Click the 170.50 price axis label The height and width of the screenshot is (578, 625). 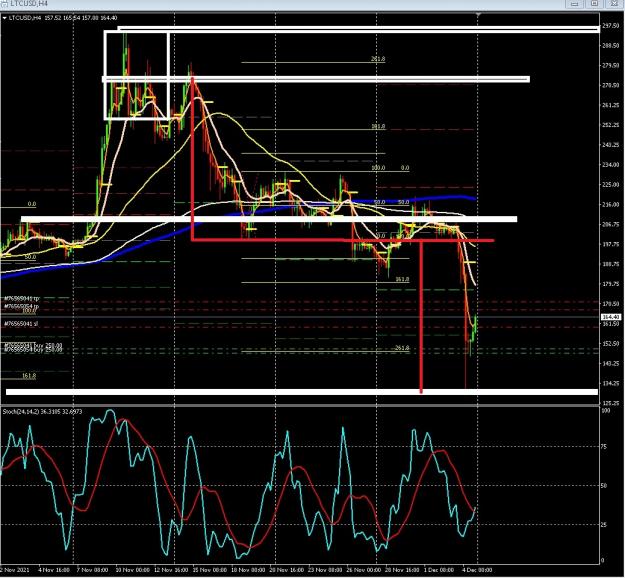[611, 304]
